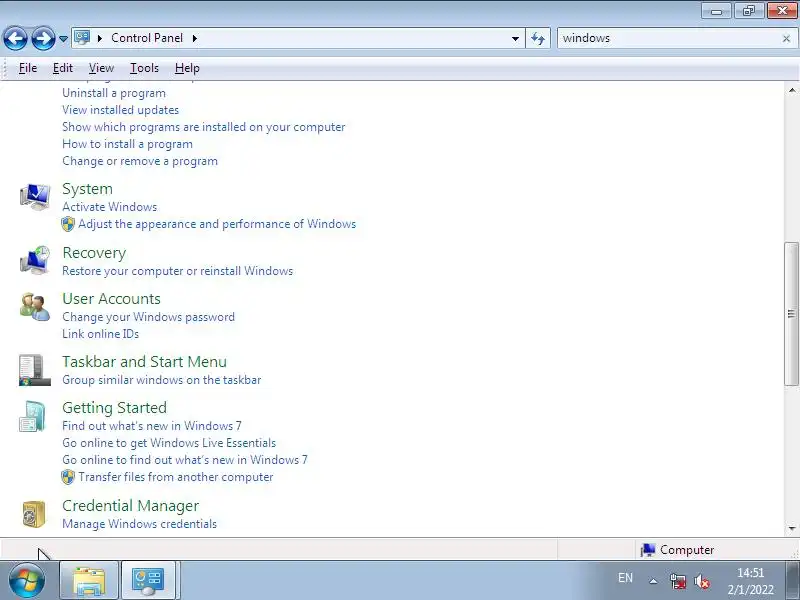Click Activate Windows link
The width and height of the screenshot is (800, 600).
pos(110,207)
